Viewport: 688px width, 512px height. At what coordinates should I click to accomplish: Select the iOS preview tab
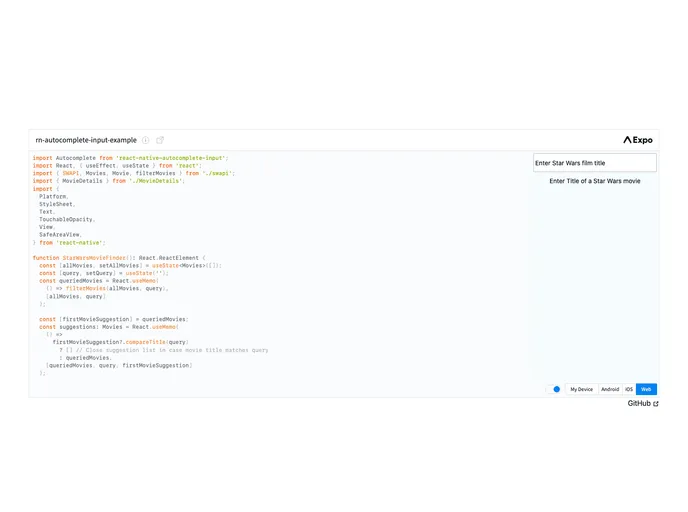[x=629, y=389]
